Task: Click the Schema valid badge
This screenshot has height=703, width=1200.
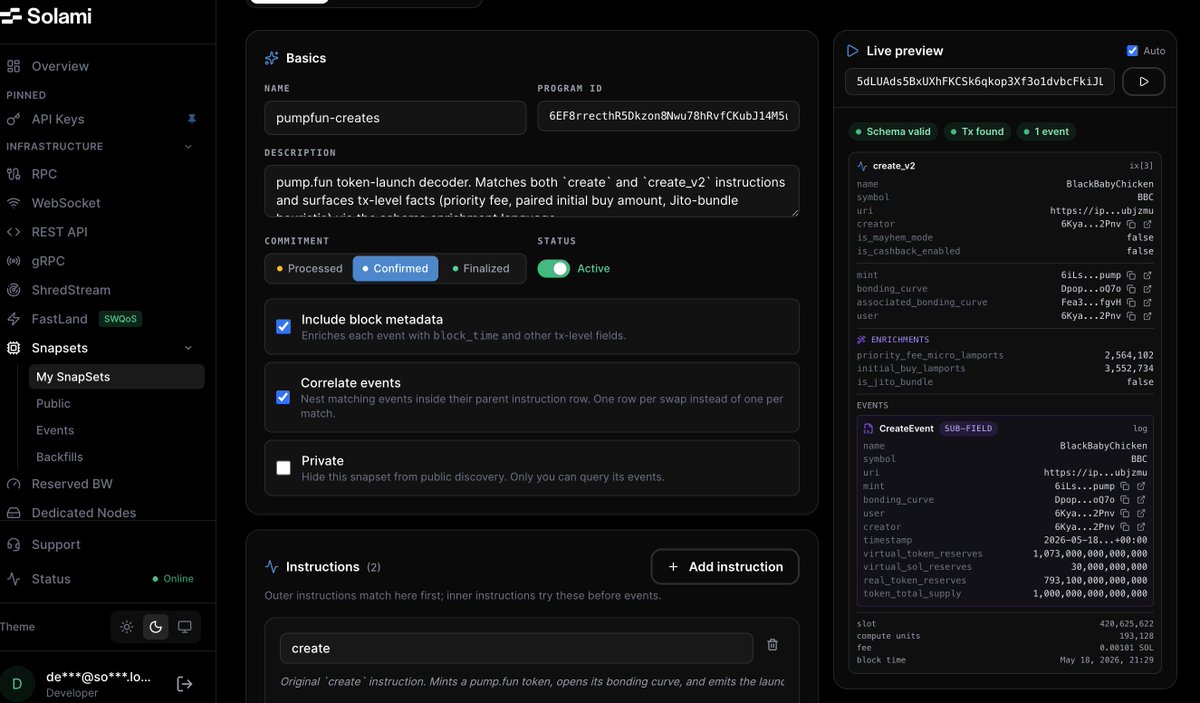Action: pos(892,132)
